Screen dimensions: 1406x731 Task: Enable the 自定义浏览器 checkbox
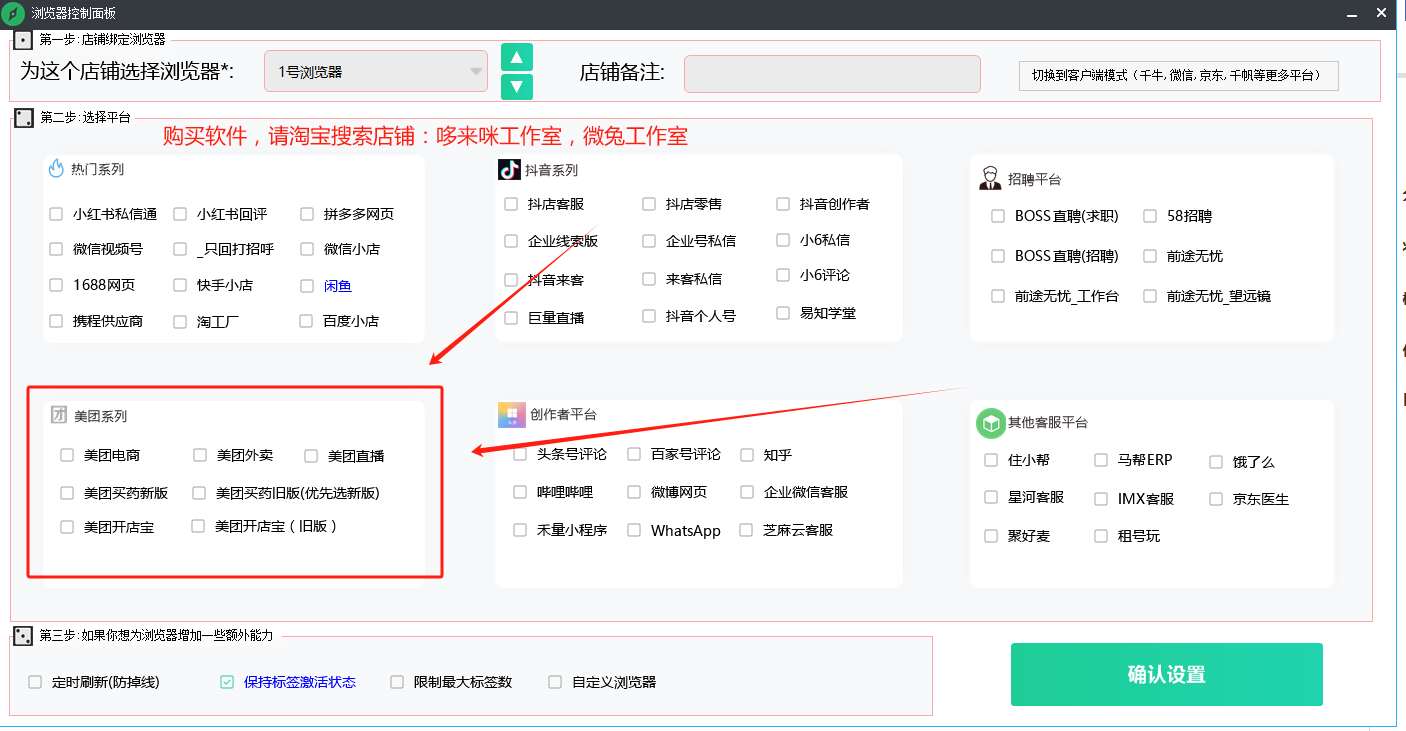pyautogui.click(x=555, y=682)
